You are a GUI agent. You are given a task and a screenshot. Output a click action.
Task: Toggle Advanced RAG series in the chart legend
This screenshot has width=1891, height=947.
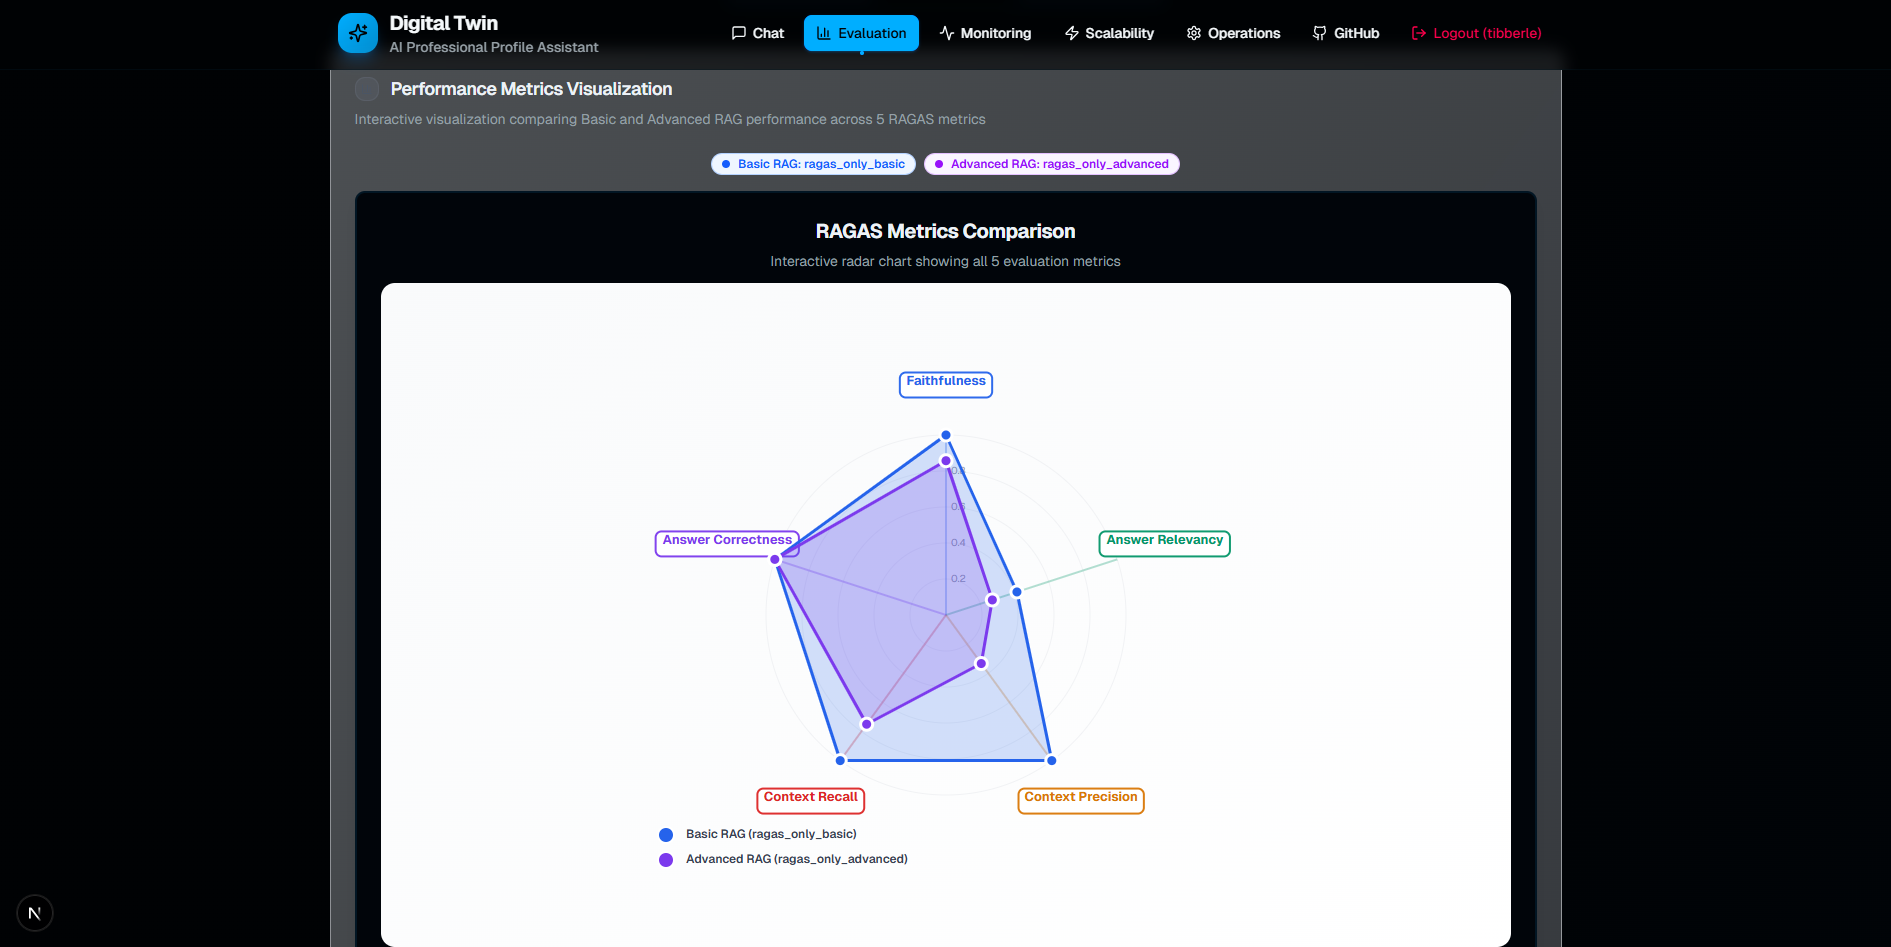[x=785, y=859]
